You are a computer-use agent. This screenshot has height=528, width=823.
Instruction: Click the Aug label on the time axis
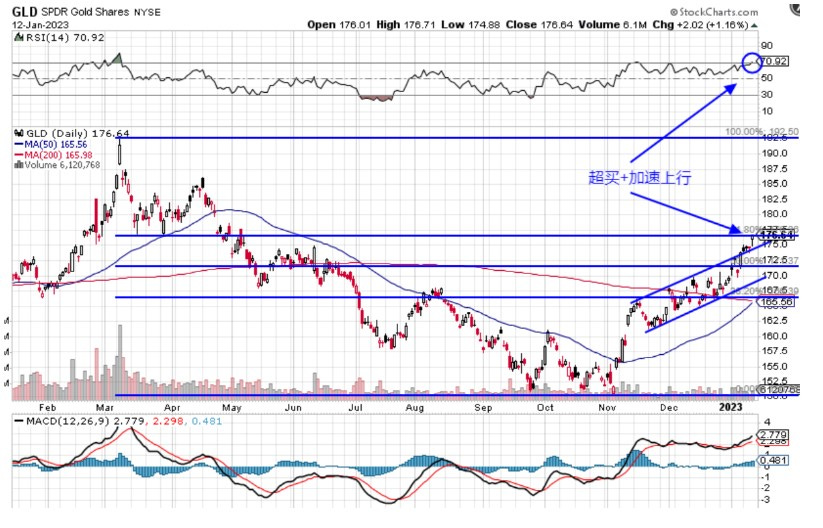pyautogui.click(x=415, y=408)
